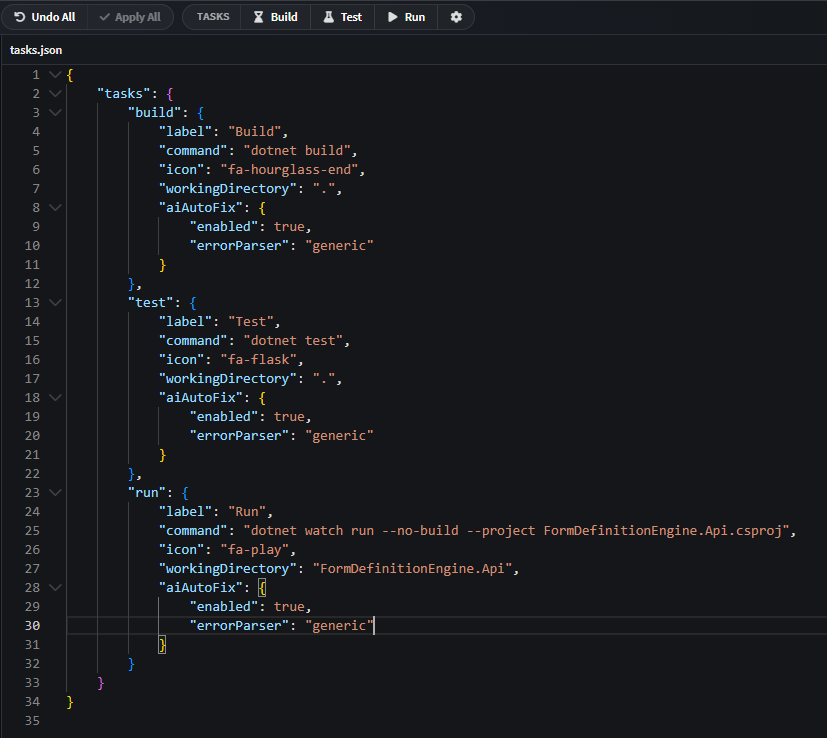The width and height of the screenshot is (827, 738).
Task: Click the "Build" label value on line 4
Action: pos(255,132)
